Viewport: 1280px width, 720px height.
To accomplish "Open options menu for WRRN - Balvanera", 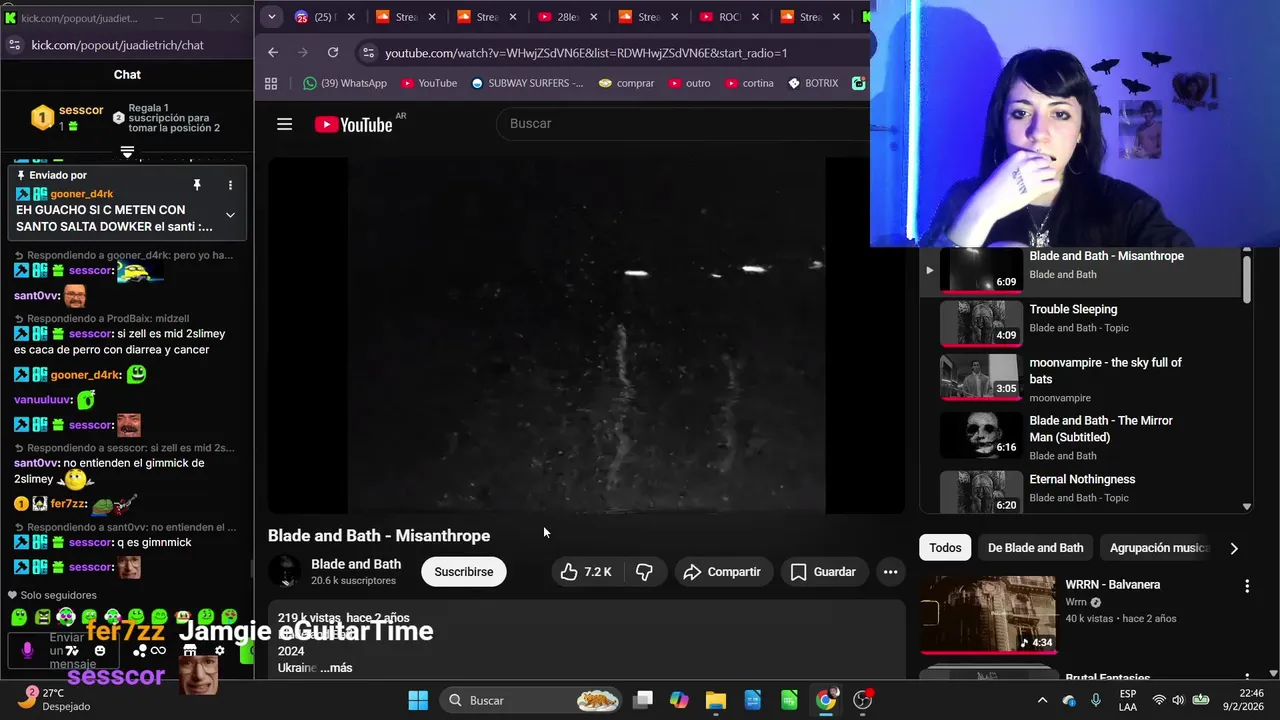I will (x=1247, y=586).
